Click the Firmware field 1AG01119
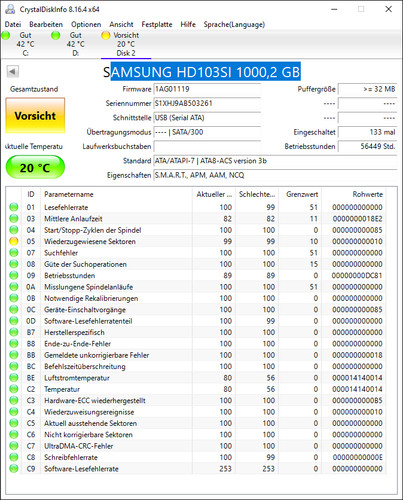The width and height of the screenshot is (403, 500). [x=207, y=89]
